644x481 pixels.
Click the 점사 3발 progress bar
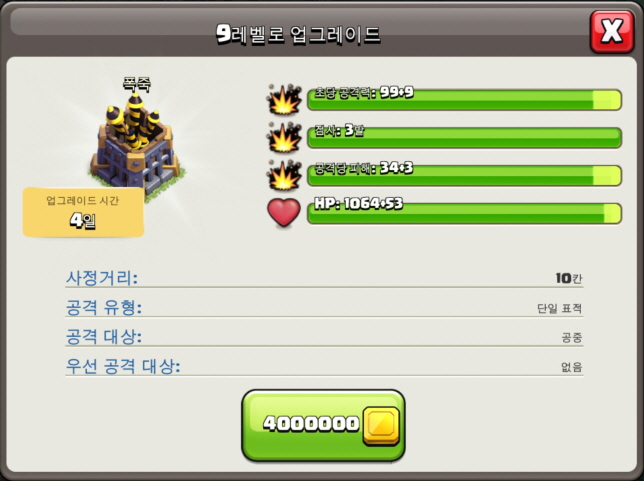[465, 138]
